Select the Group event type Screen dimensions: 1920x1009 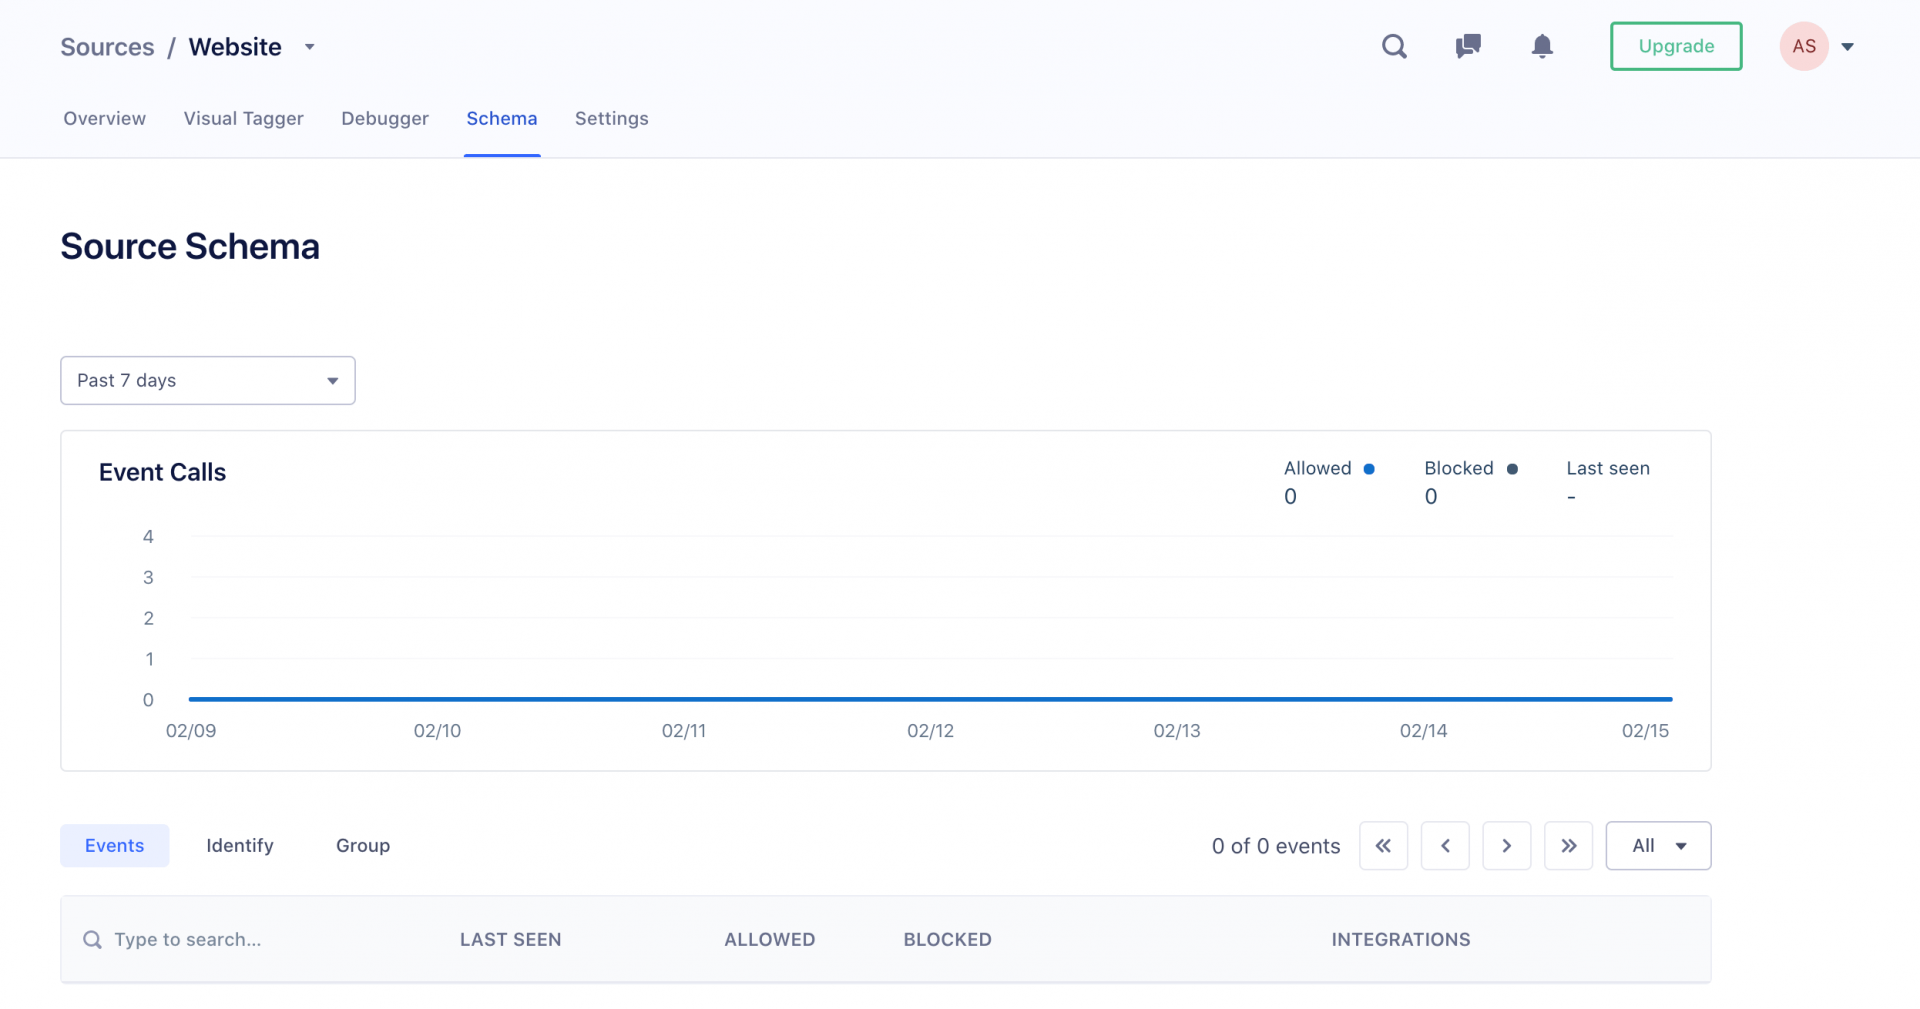click(x=362, y=845)
